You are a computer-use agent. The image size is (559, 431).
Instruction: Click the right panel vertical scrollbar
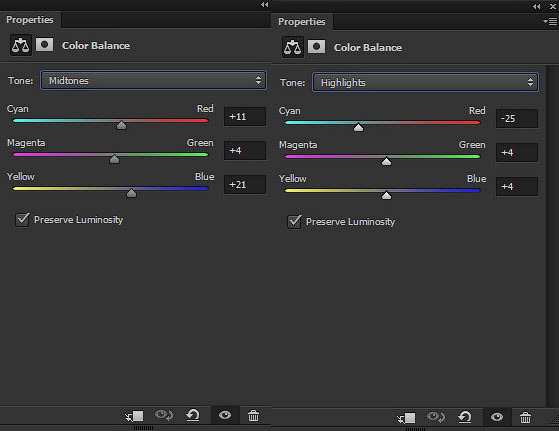(552, 235)
